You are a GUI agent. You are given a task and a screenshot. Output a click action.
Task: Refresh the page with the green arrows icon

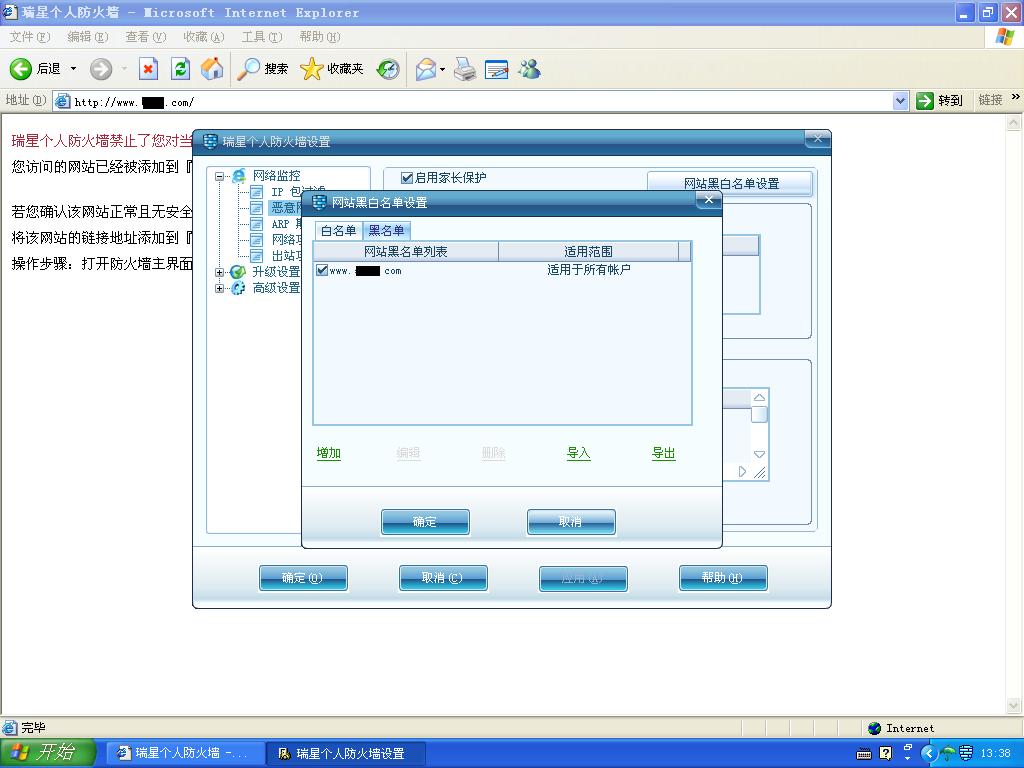coord(180,69)
